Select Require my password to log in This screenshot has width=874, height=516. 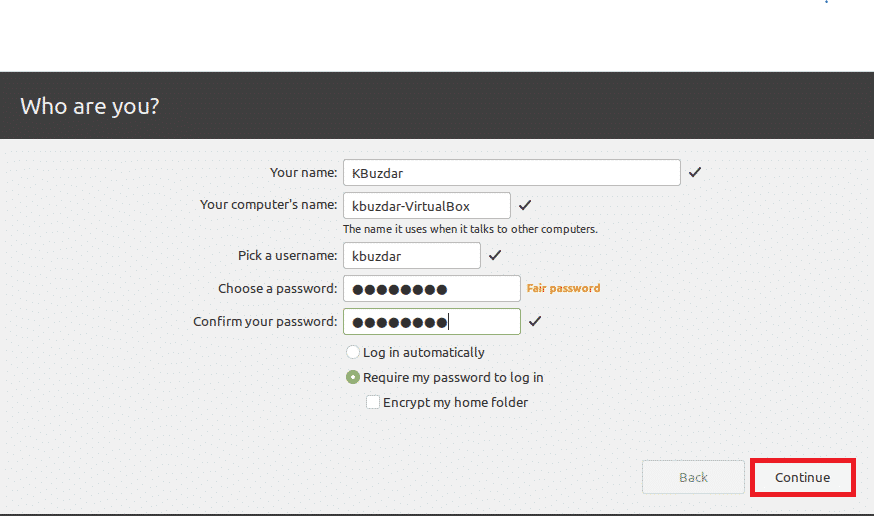(353, 378)
